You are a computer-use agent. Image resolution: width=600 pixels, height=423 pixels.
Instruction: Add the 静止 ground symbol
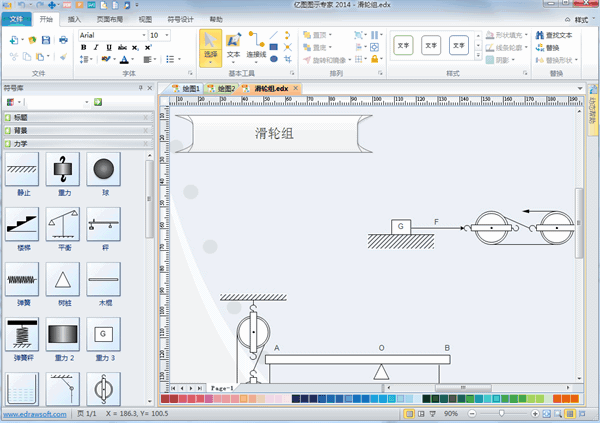point(22,169)
